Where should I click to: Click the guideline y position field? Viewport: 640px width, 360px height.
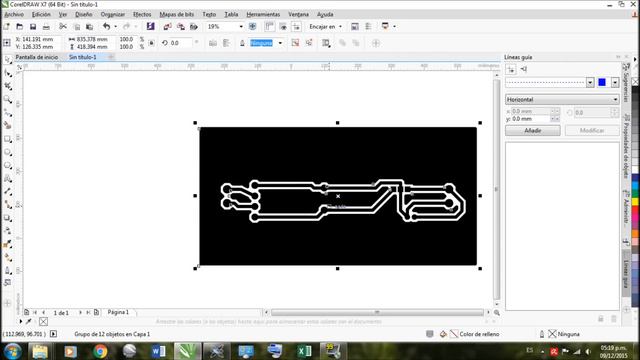pos(530,119)
